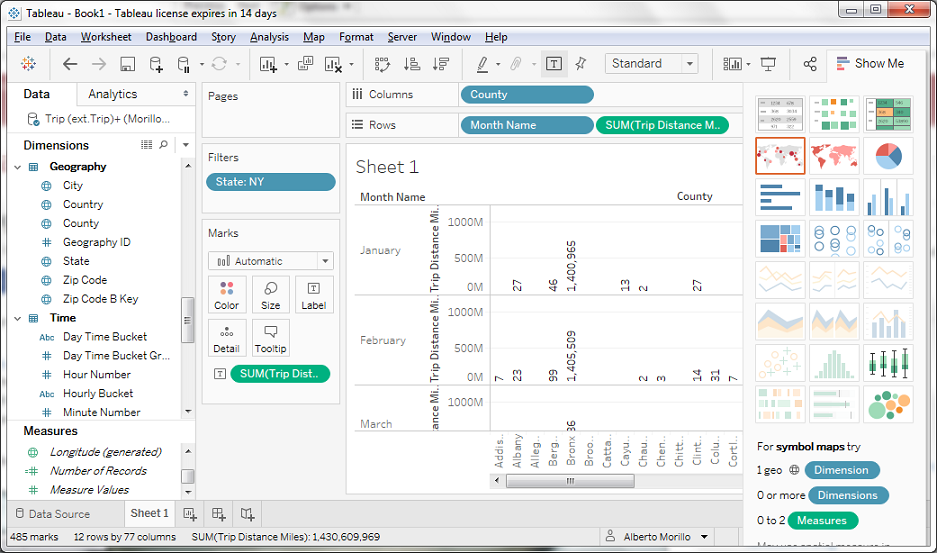This screenshot has height=553, width=937.
Task: Open dropdown next to new worksheet icon
Action: point(286,64)
